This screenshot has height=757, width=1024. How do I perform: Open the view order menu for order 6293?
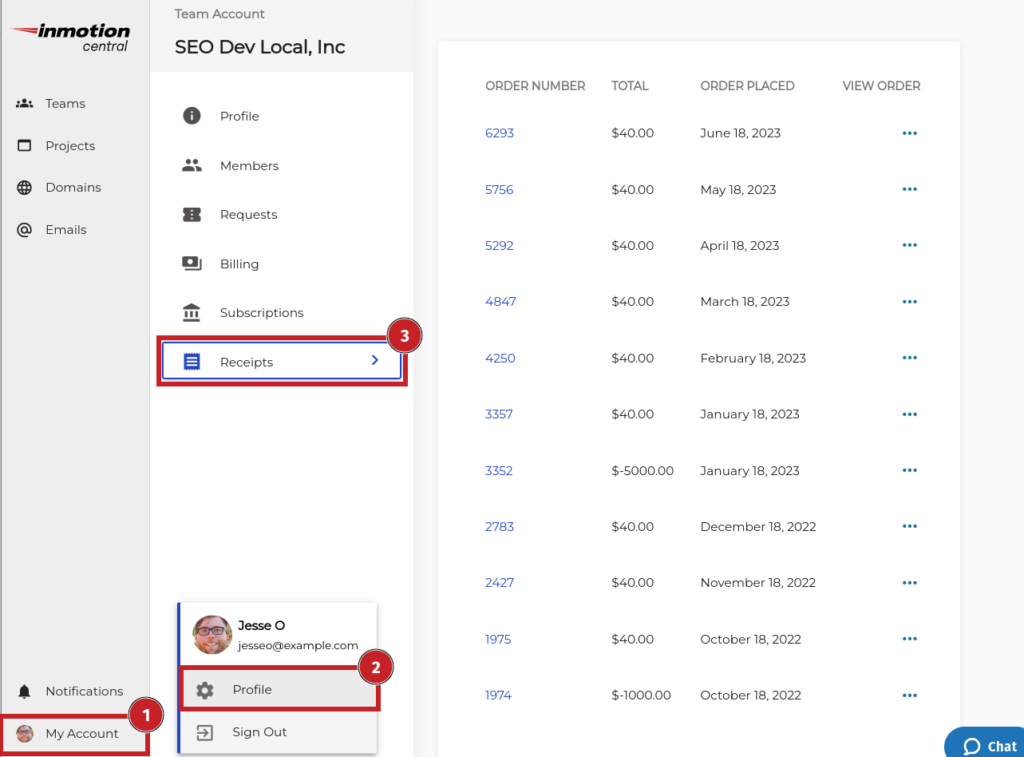(909, 132)
